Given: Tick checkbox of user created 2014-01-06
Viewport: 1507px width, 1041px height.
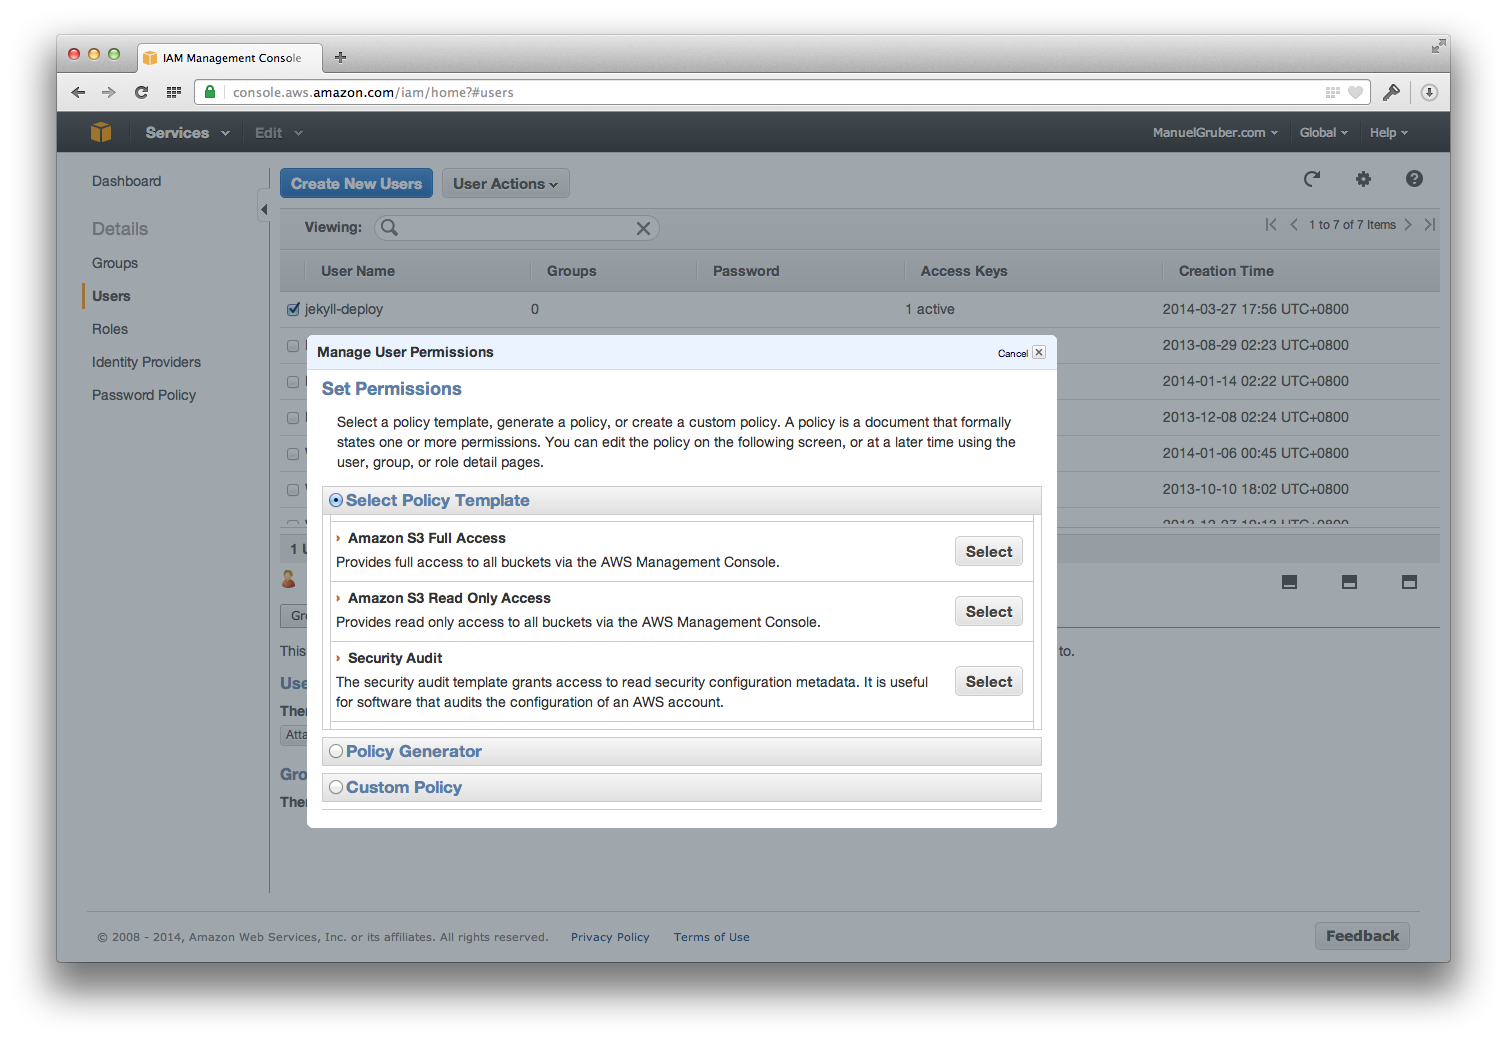Looking at the screenshot, I should point(293,454).
